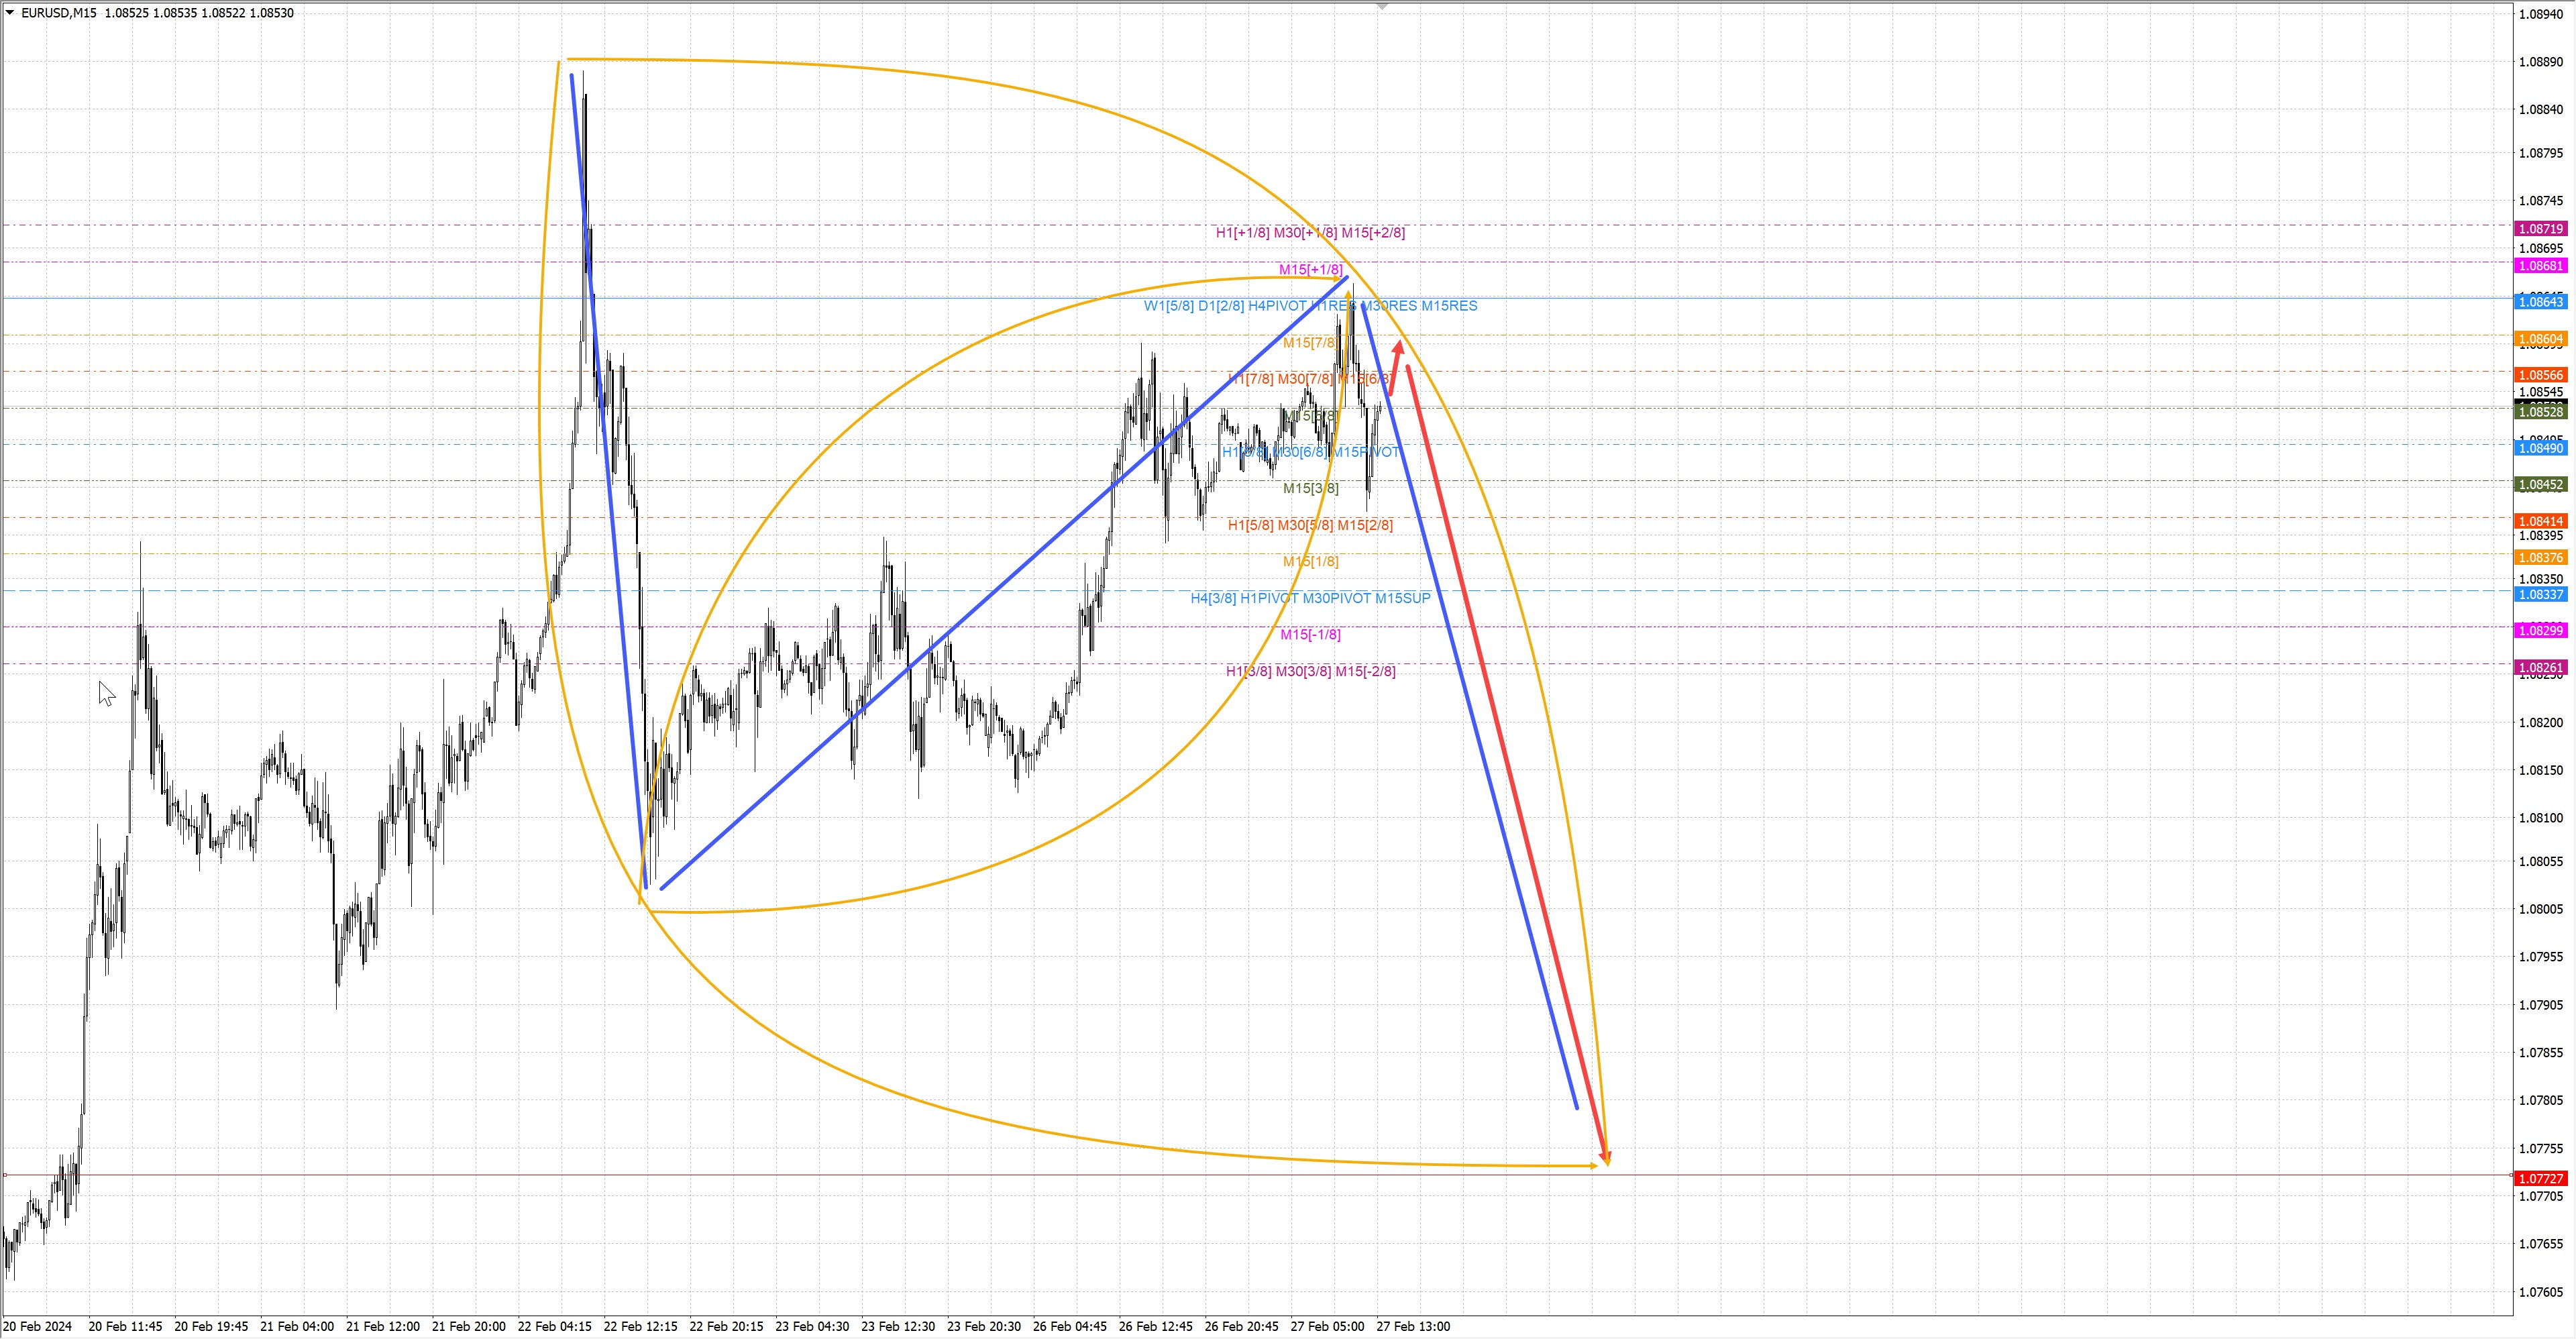Click the H4[3/8] H1PIVOT M30PIVOT M15SUP label
Viewport: 2576px width, 1339px height.
tap(1310, 598)
